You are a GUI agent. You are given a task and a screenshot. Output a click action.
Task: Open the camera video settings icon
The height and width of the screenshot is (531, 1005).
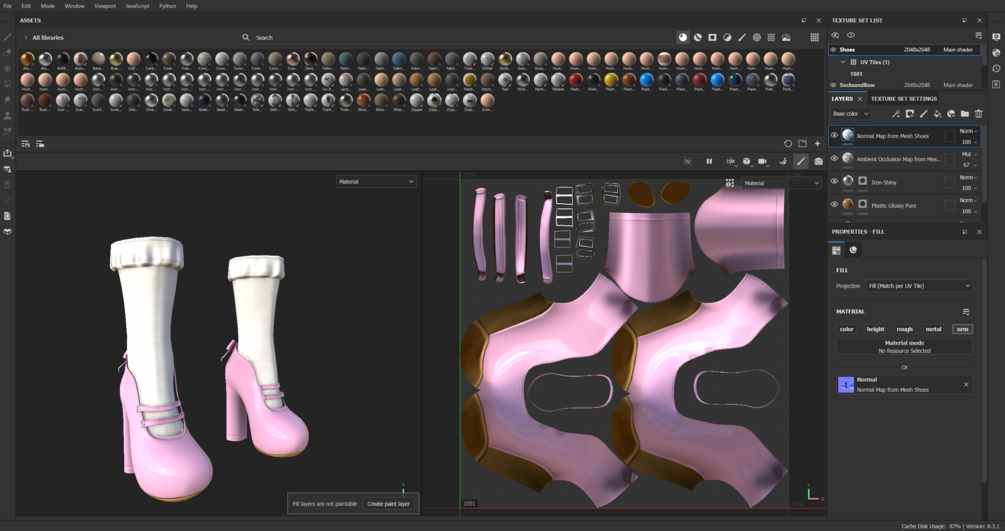pyautogui.click(x=763, y=162)
